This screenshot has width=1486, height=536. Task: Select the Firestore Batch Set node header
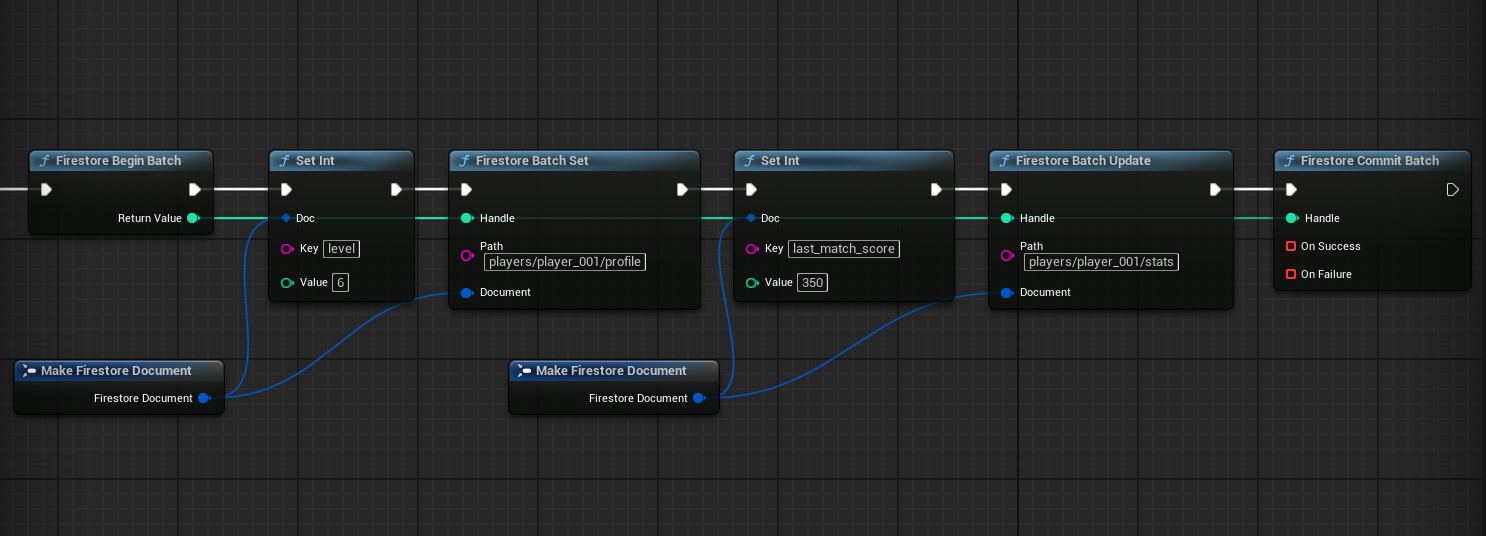[x=531, y=161]
